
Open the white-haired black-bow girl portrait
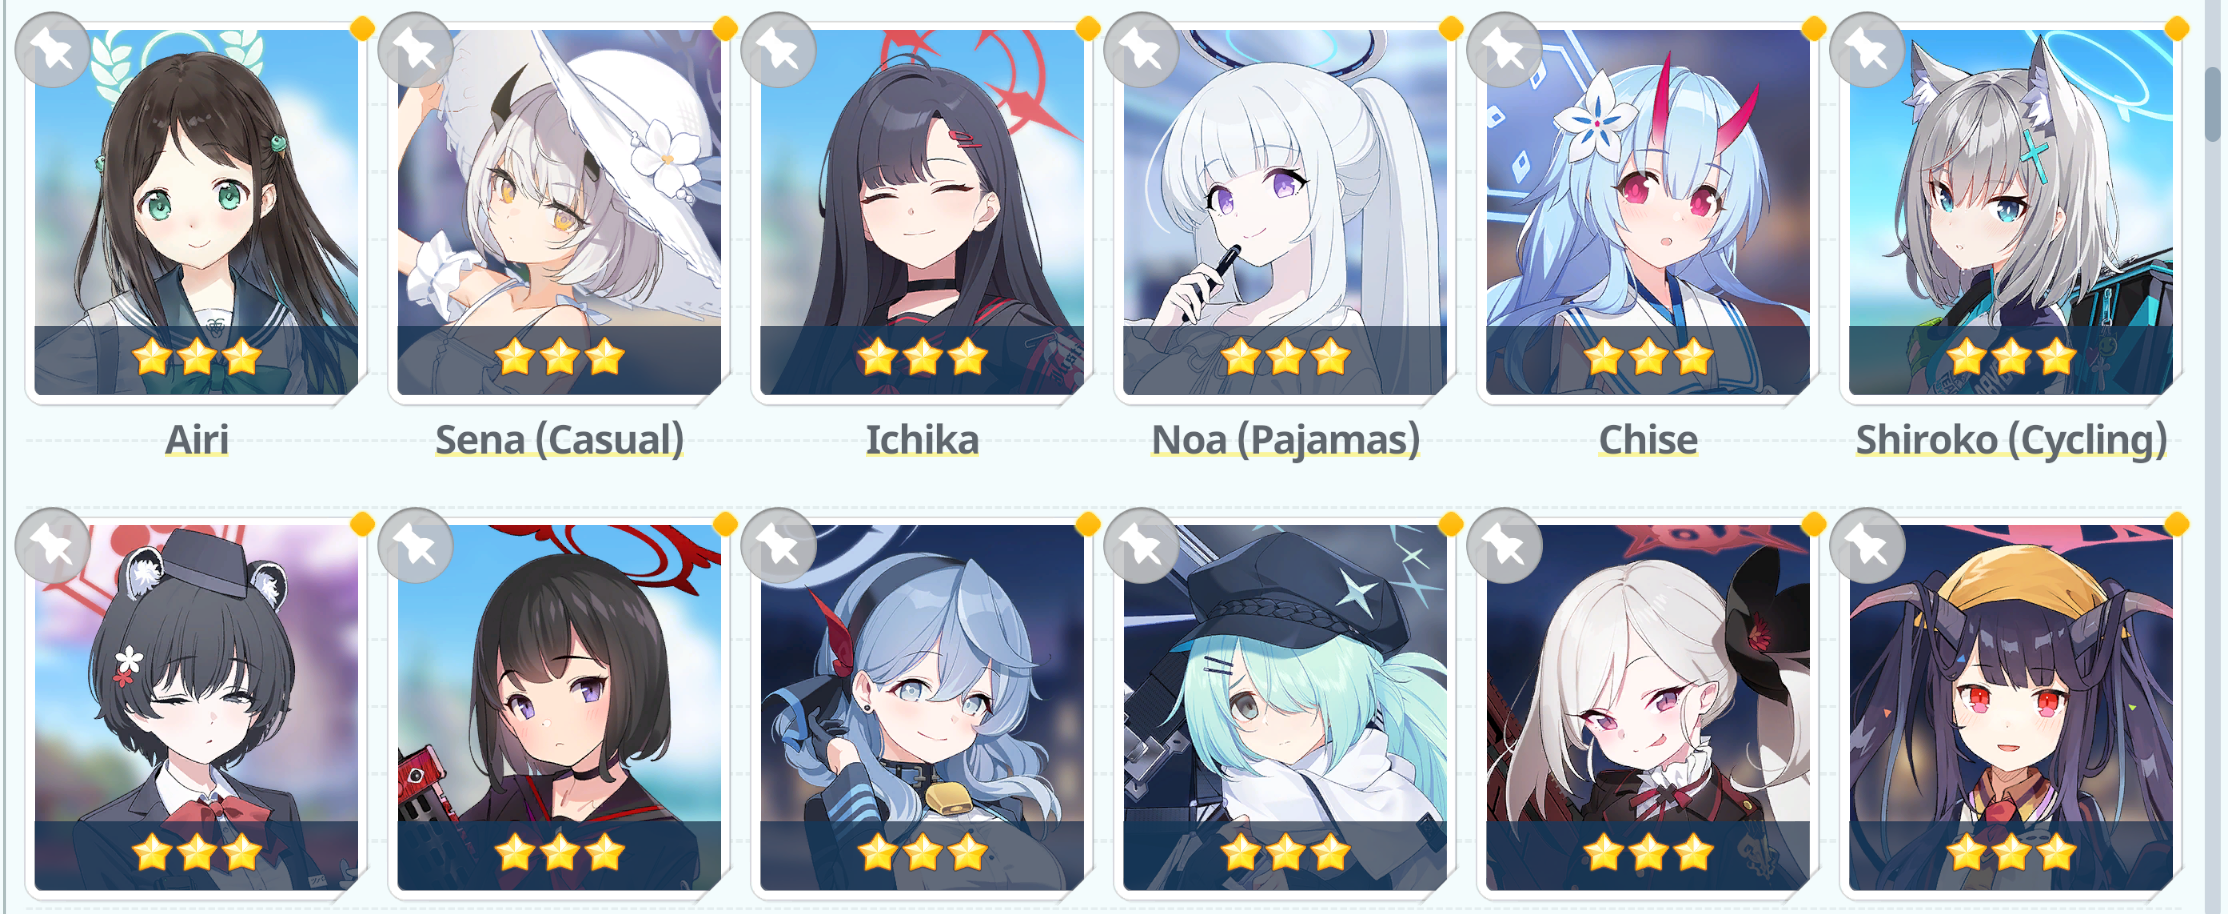pos(1648,708)
